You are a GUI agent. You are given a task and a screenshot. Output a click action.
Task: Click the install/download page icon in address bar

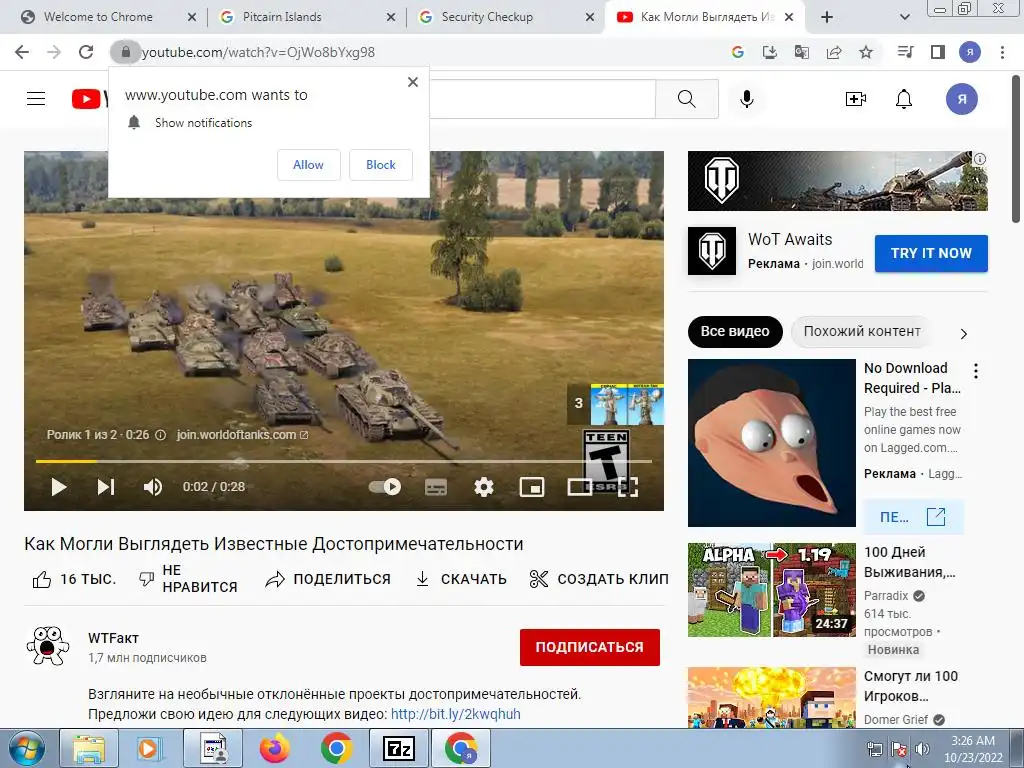(x=770, y=52)
